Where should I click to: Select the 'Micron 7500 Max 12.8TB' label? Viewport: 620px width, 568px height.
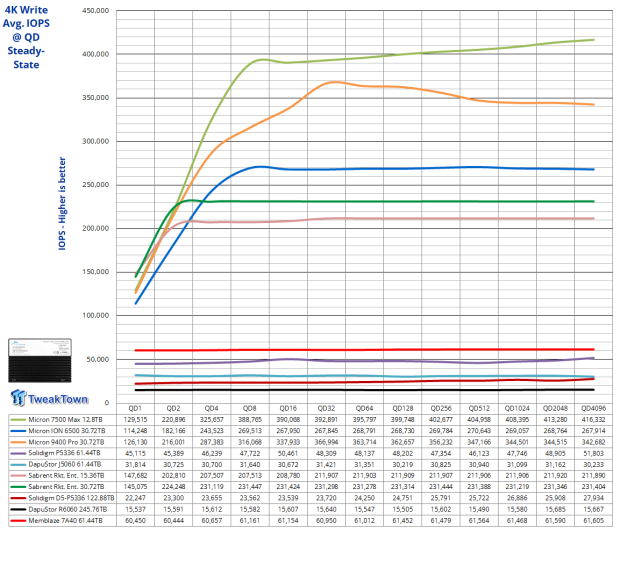point(65,420)
